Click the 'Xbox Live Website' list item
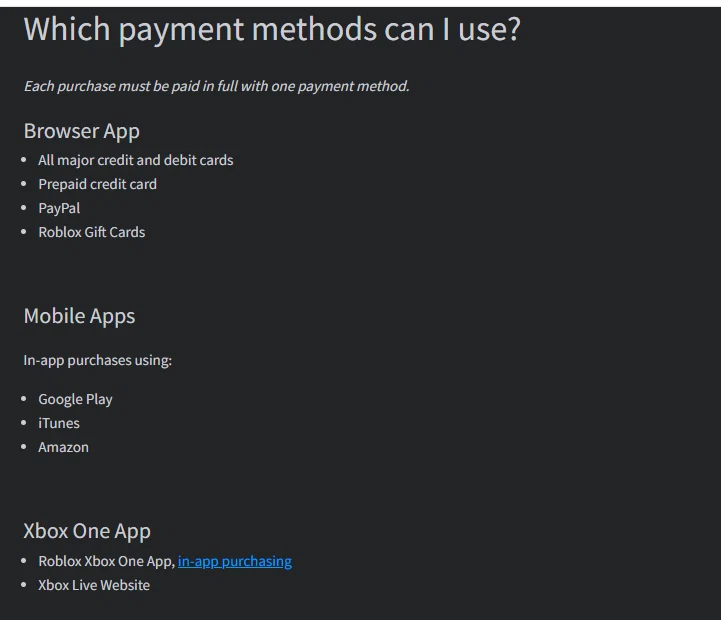 (94, 586)
